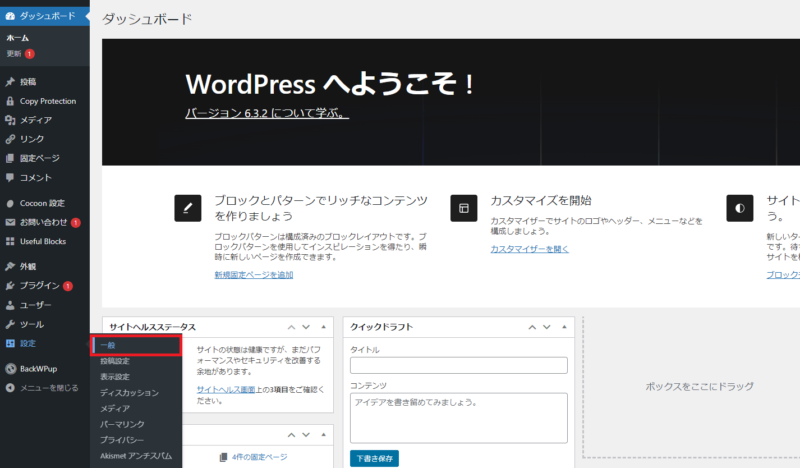Viewport: 800px width, 468px height.
Task: Click the リンク chain icon
Action: [10, 139]
